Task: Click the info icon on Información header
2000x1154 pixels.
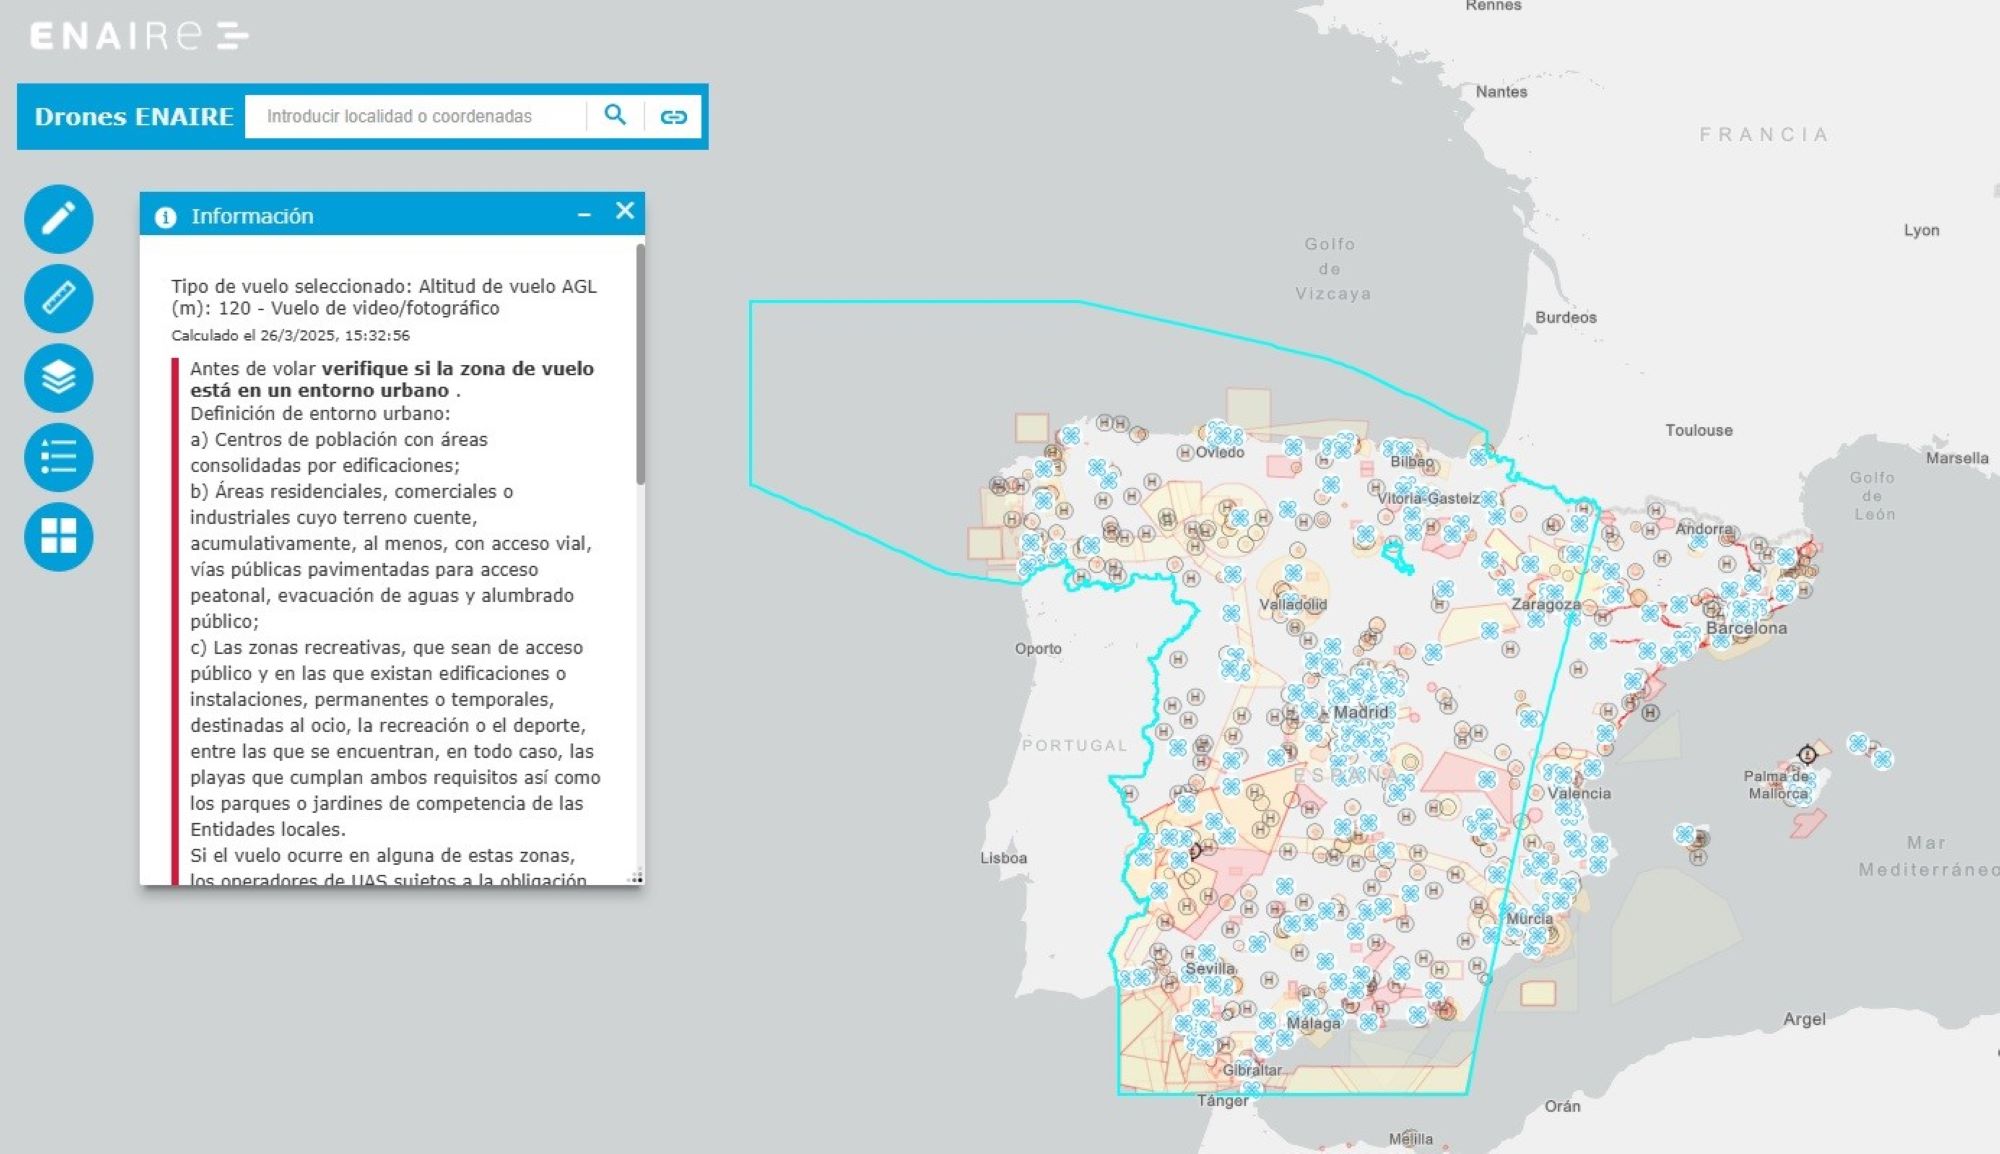Action: [168, 215]
